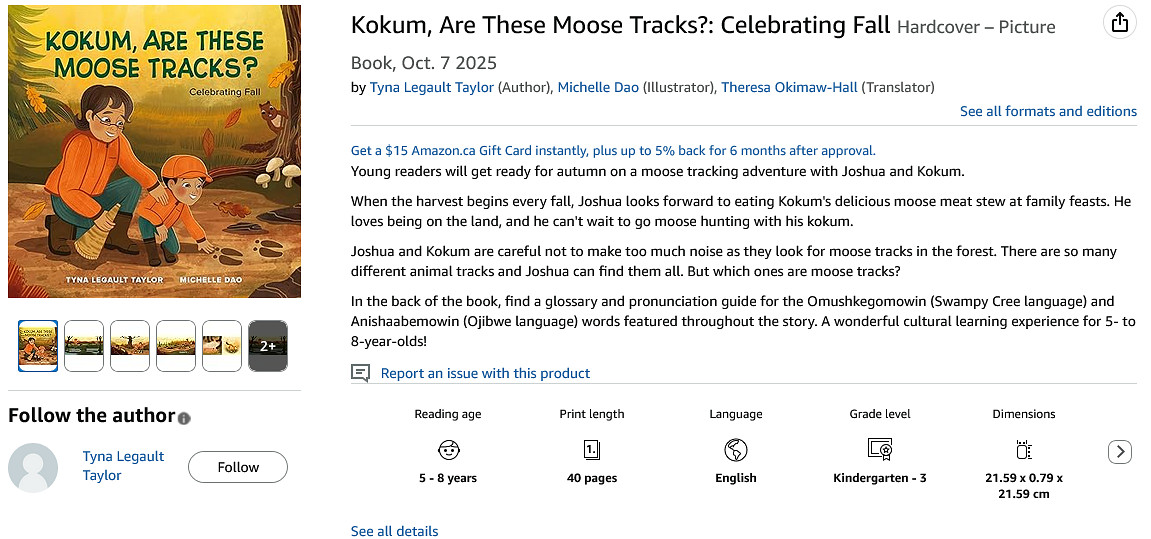This screenshot has width=1151, height=539.
Task: Select the second preview thumbnail
Action: 84,345
